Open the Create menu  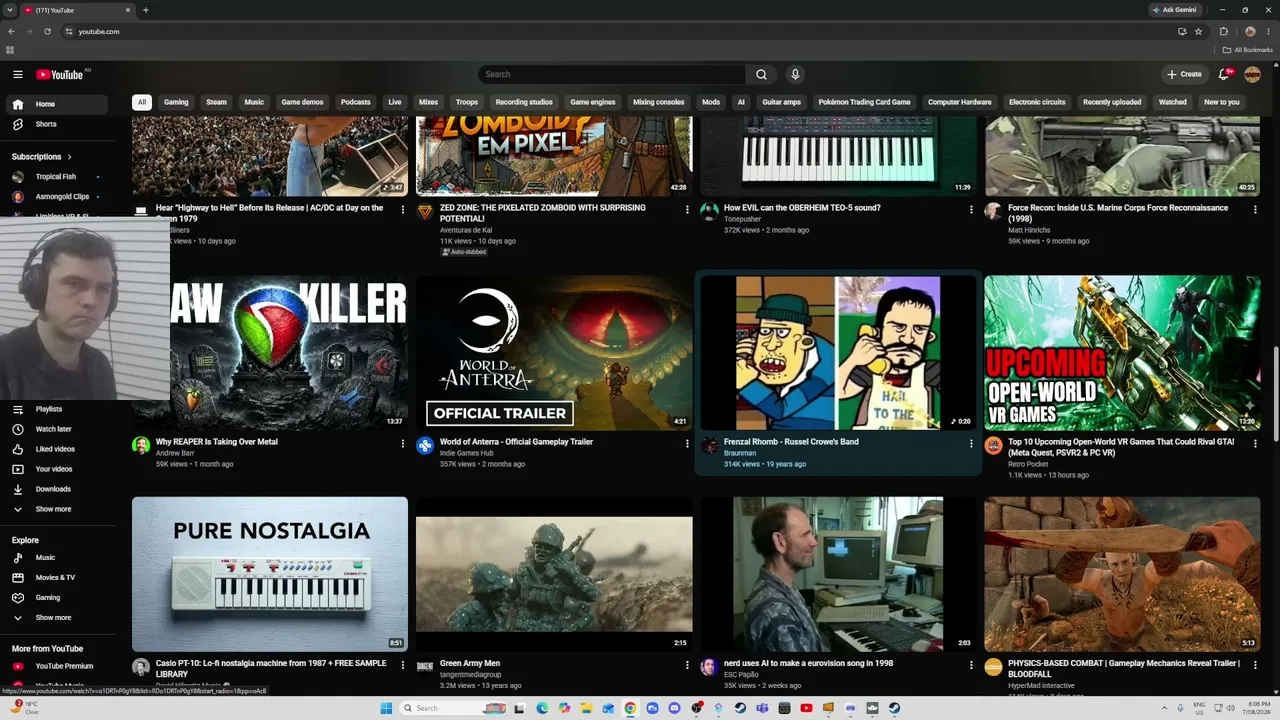click(1184, 74)
